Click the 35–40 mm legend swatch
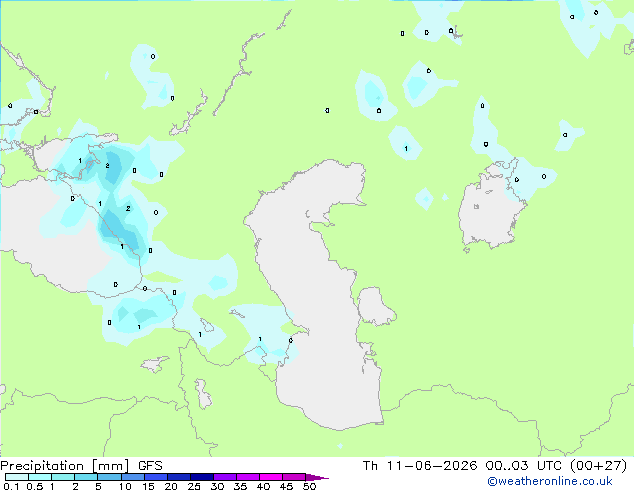The image size is (634, 490). click(x=248, y=477)
